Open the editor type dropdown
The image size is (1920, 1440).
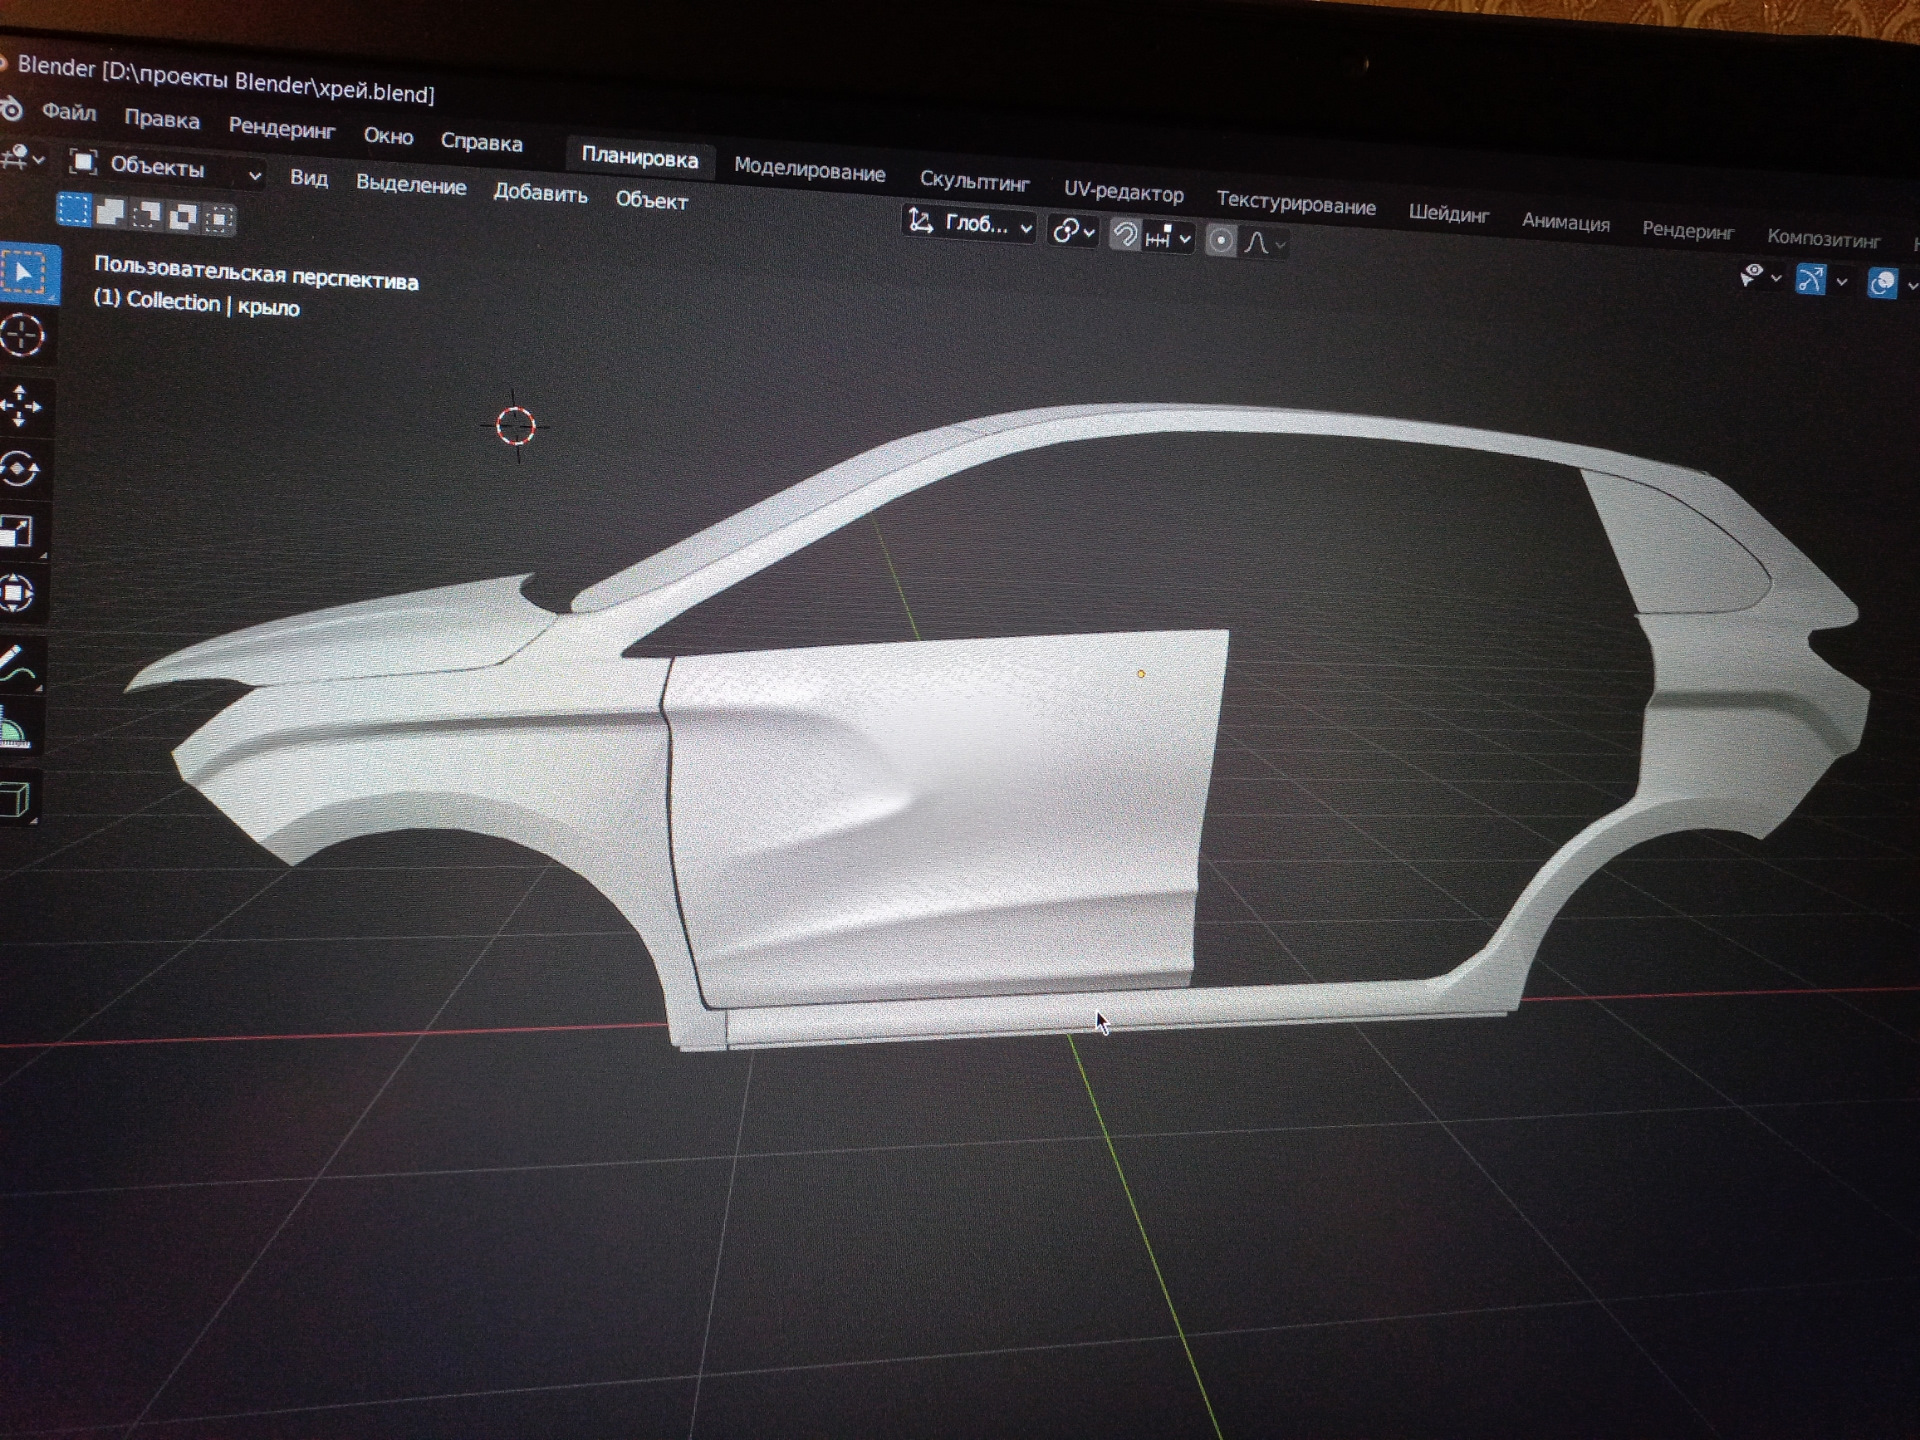[22, 157]
